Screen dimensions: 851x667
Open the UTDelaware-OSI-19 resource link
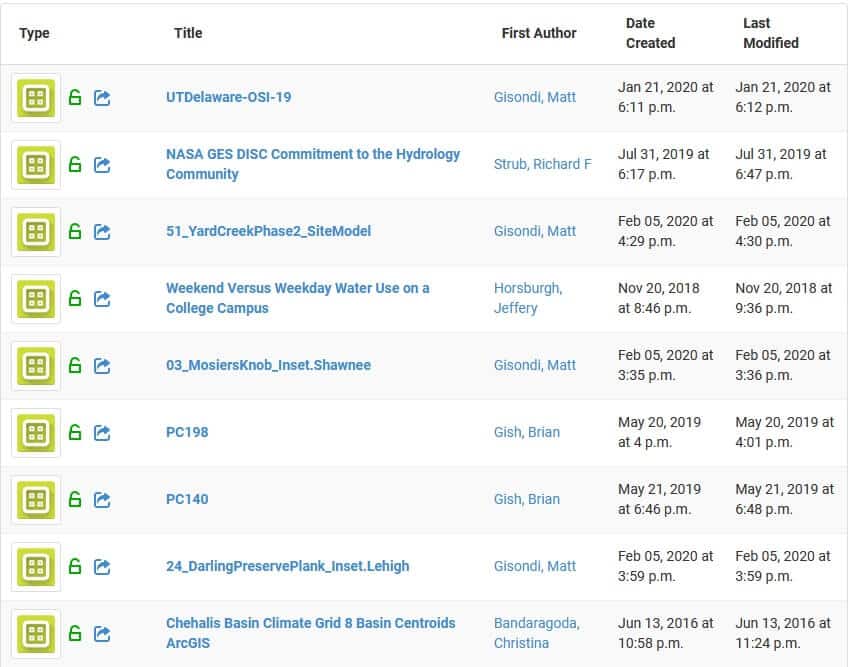(228, 97)
